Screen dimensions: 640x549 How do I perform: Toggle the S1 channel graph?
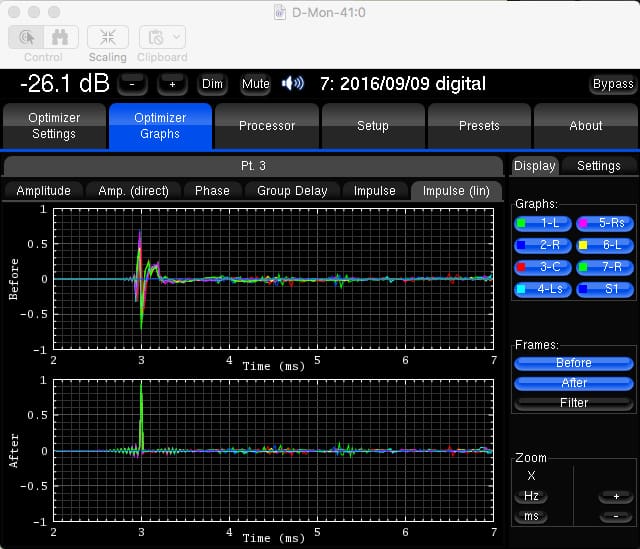(x=604, y=289)
